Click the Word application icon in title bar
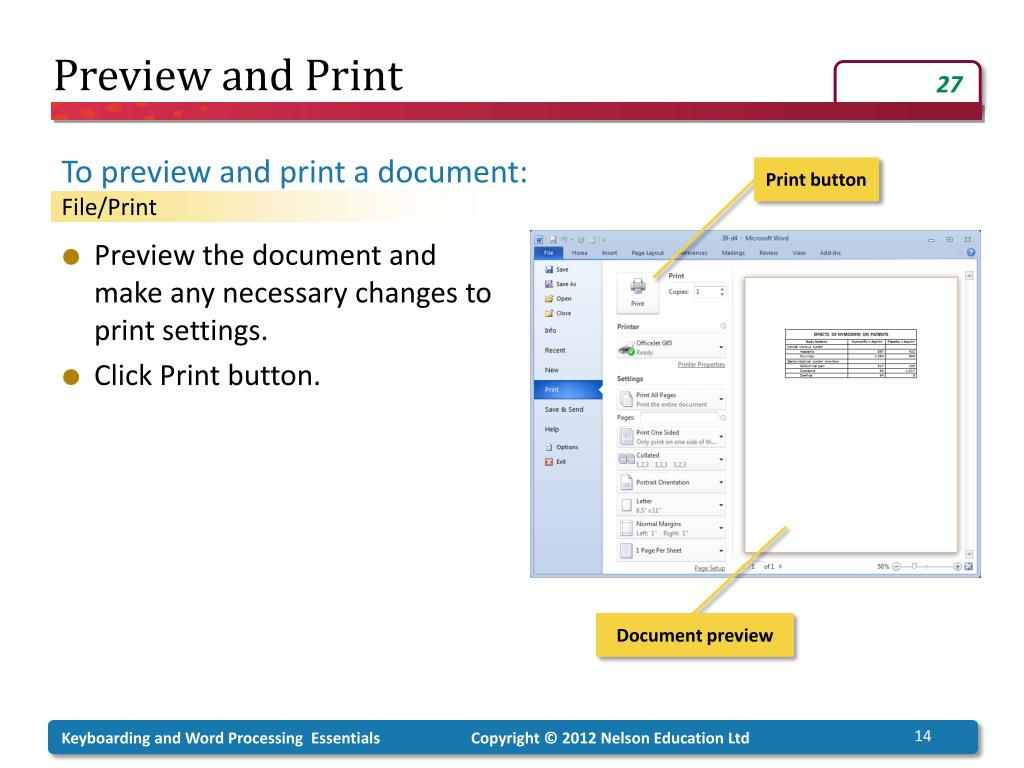The image size is (1024, 768). (x=539, y=240)
